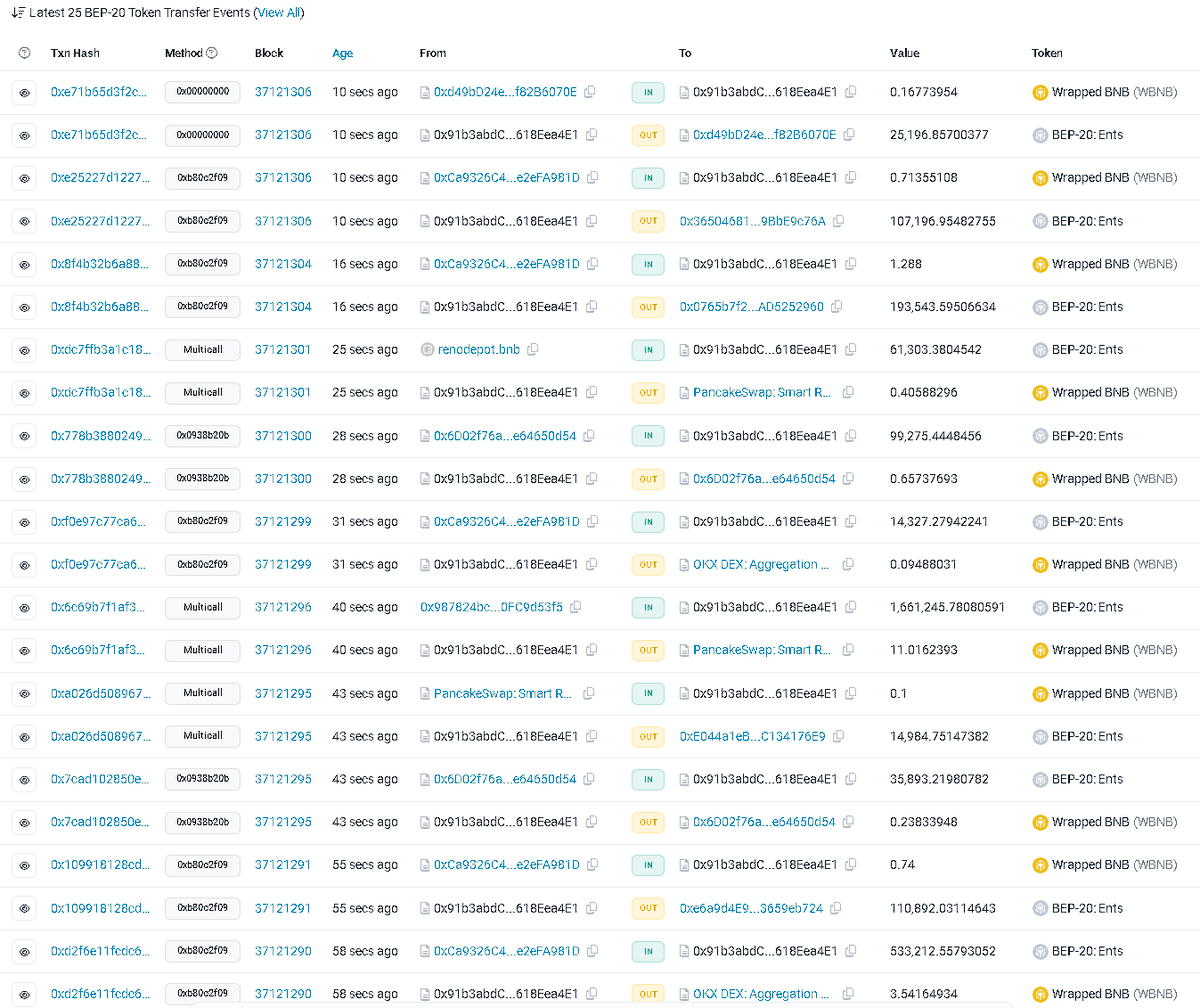Open quick view for row with value 61,303.3804542
The width and height of the screenshot is (1200, 1008).
coord(24,350)
